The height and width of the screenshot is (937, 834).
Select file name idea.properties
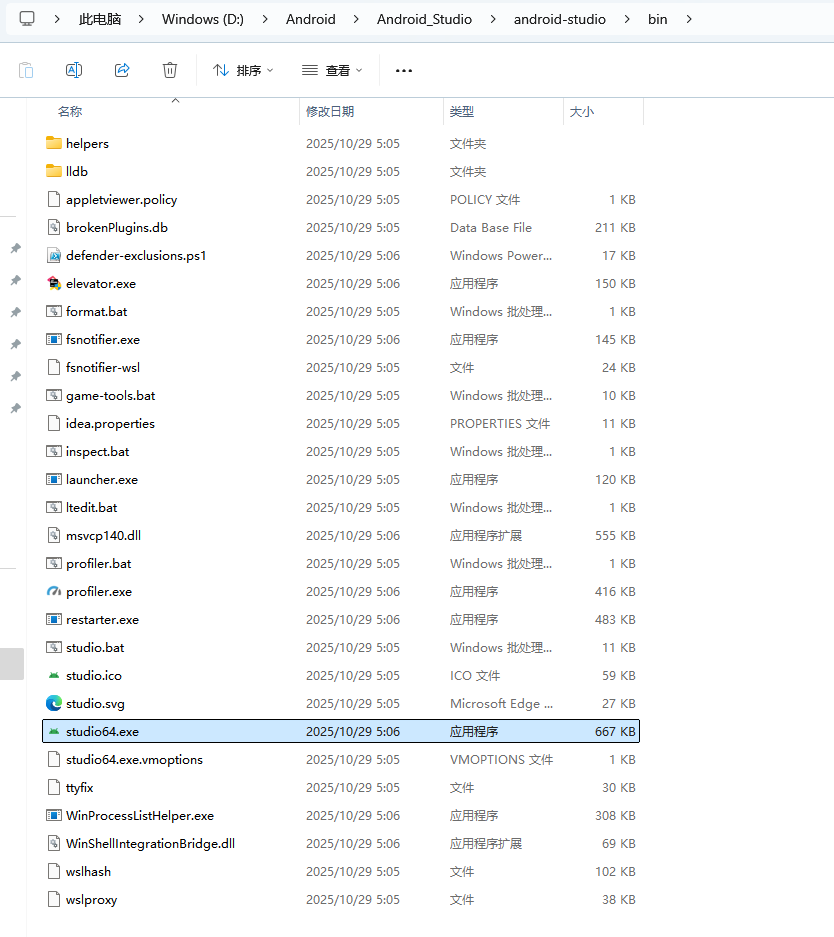(110, 424)
